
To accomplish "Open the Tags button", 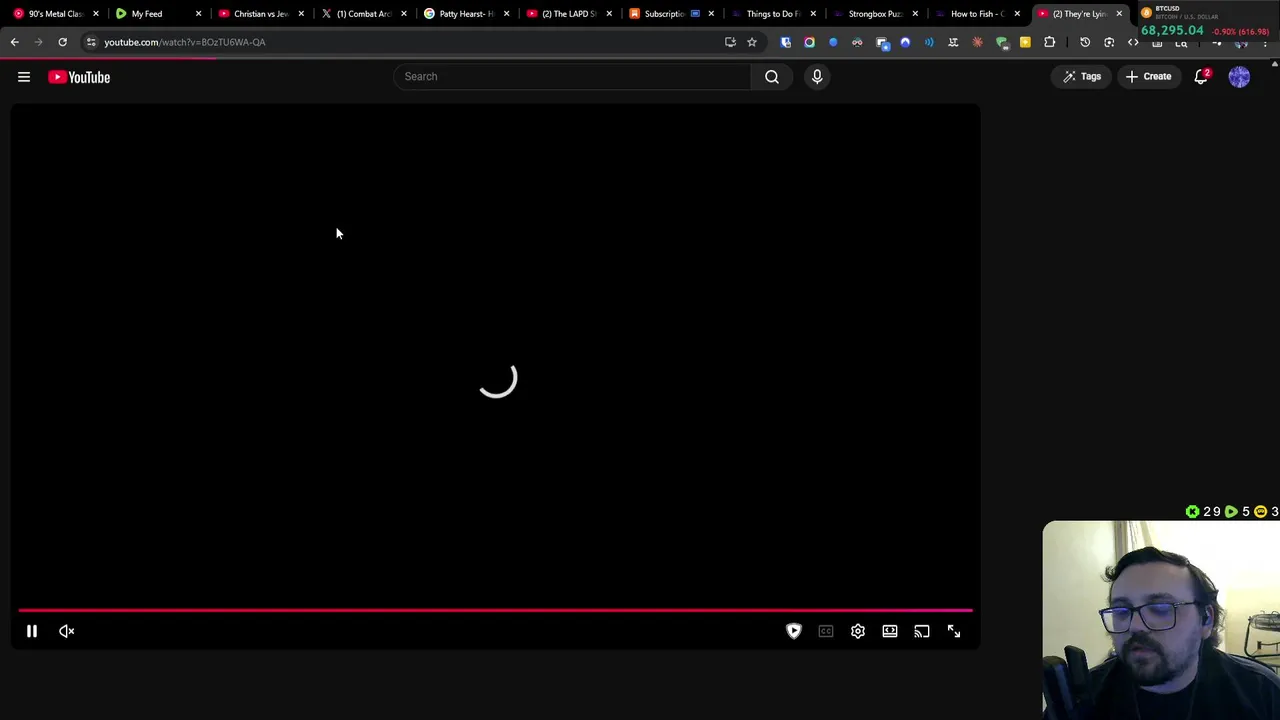I will pos(1082,77).
